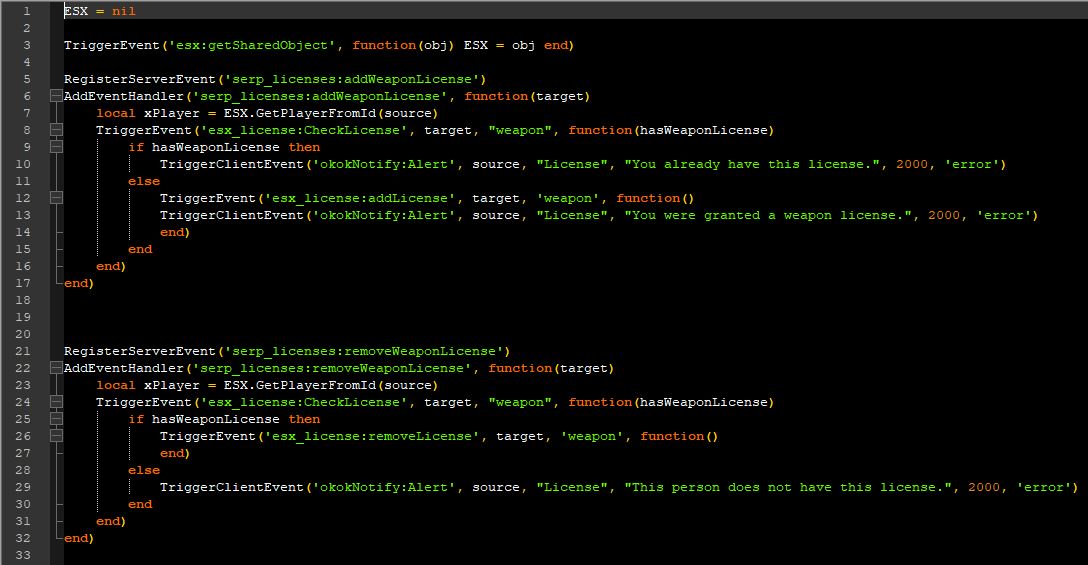Select line number 21 in the gutter
This screenshot has width=1088, height=565.
pos(23,351)
